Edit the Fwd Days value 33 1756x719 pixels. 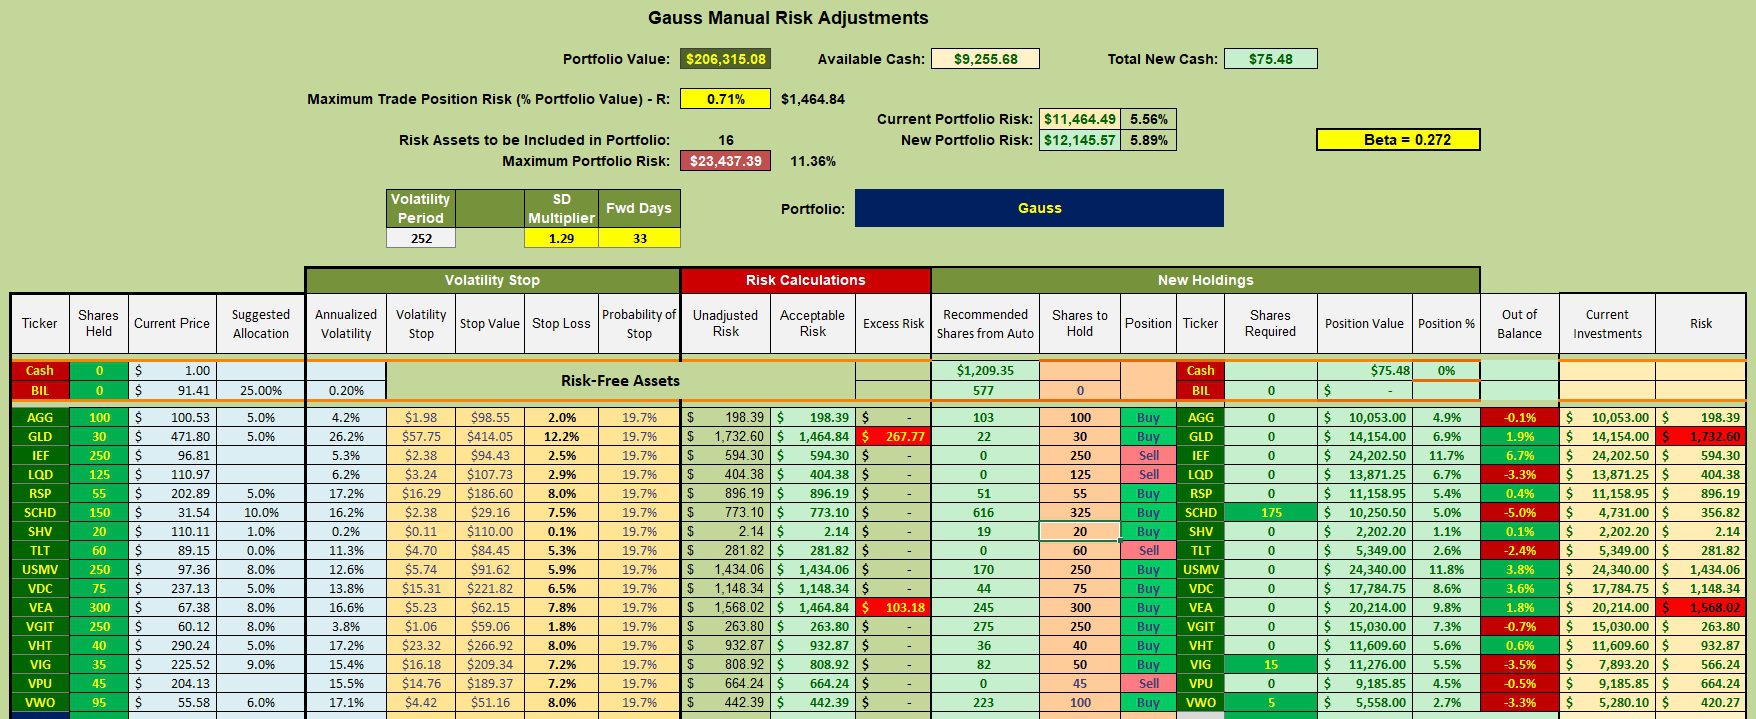[x=639, y=238]
